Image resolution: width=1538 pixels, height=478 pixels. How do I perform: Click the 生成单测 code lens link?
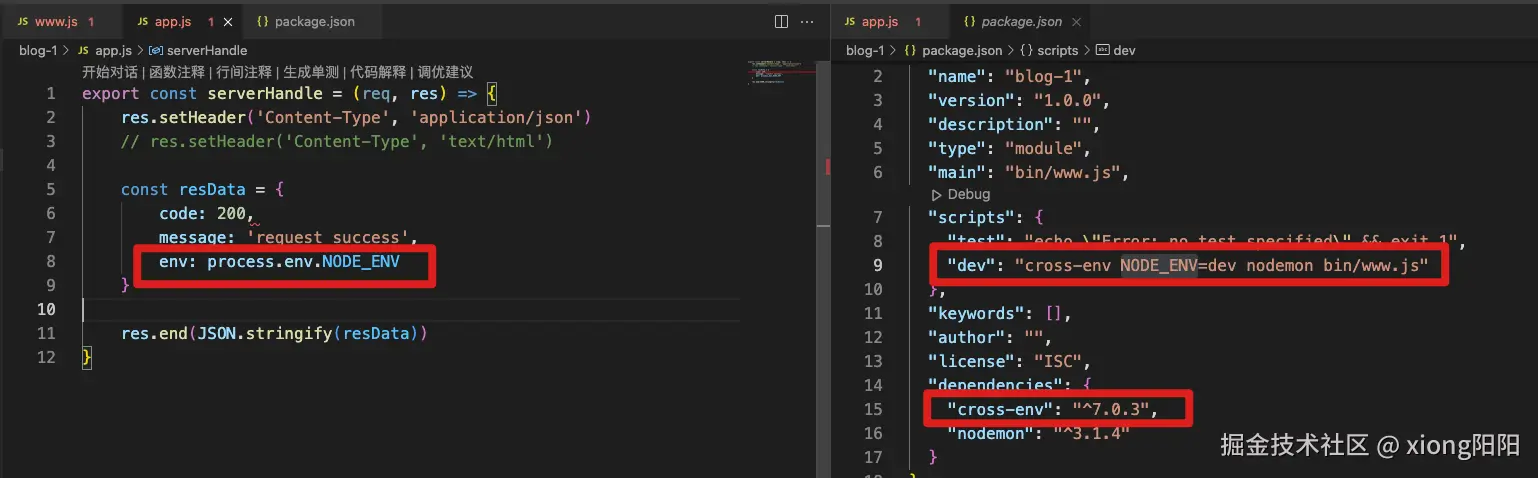pos(312,72)
